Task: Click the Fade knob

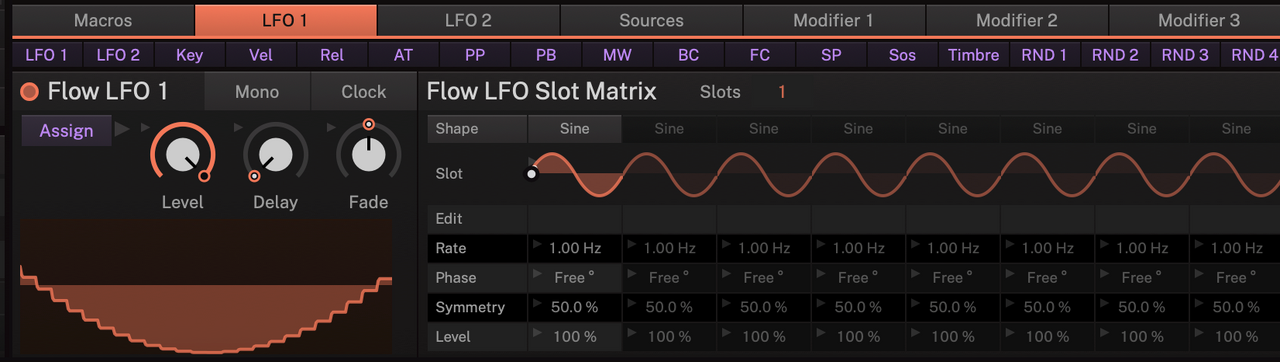Action: (x=369, y=154)
